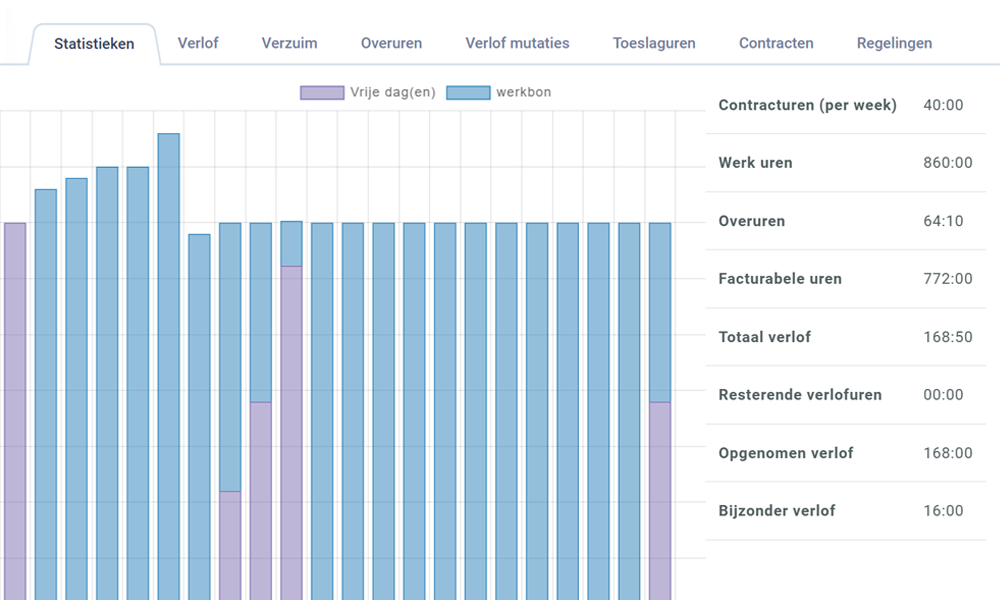Open the Toeslaguren tab
The image size is (1000, 600).
coord(654,43)
